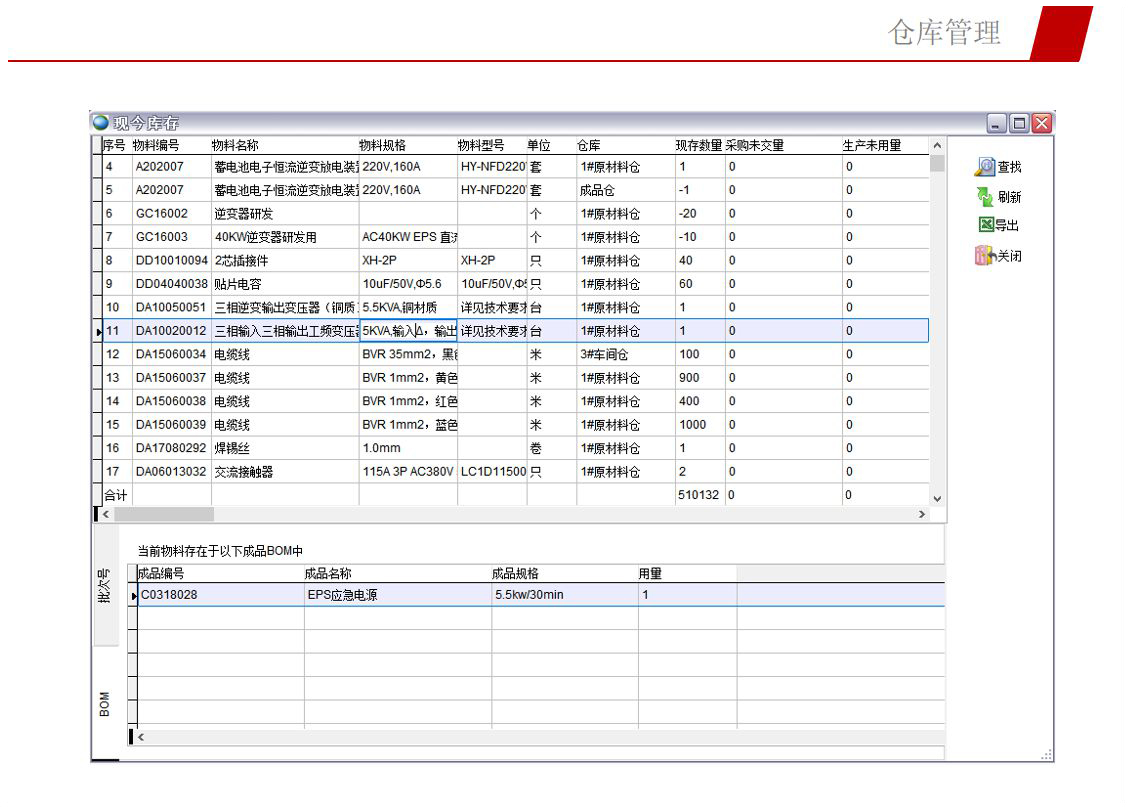Click the 查找 search icon

[x=985, y=167]
